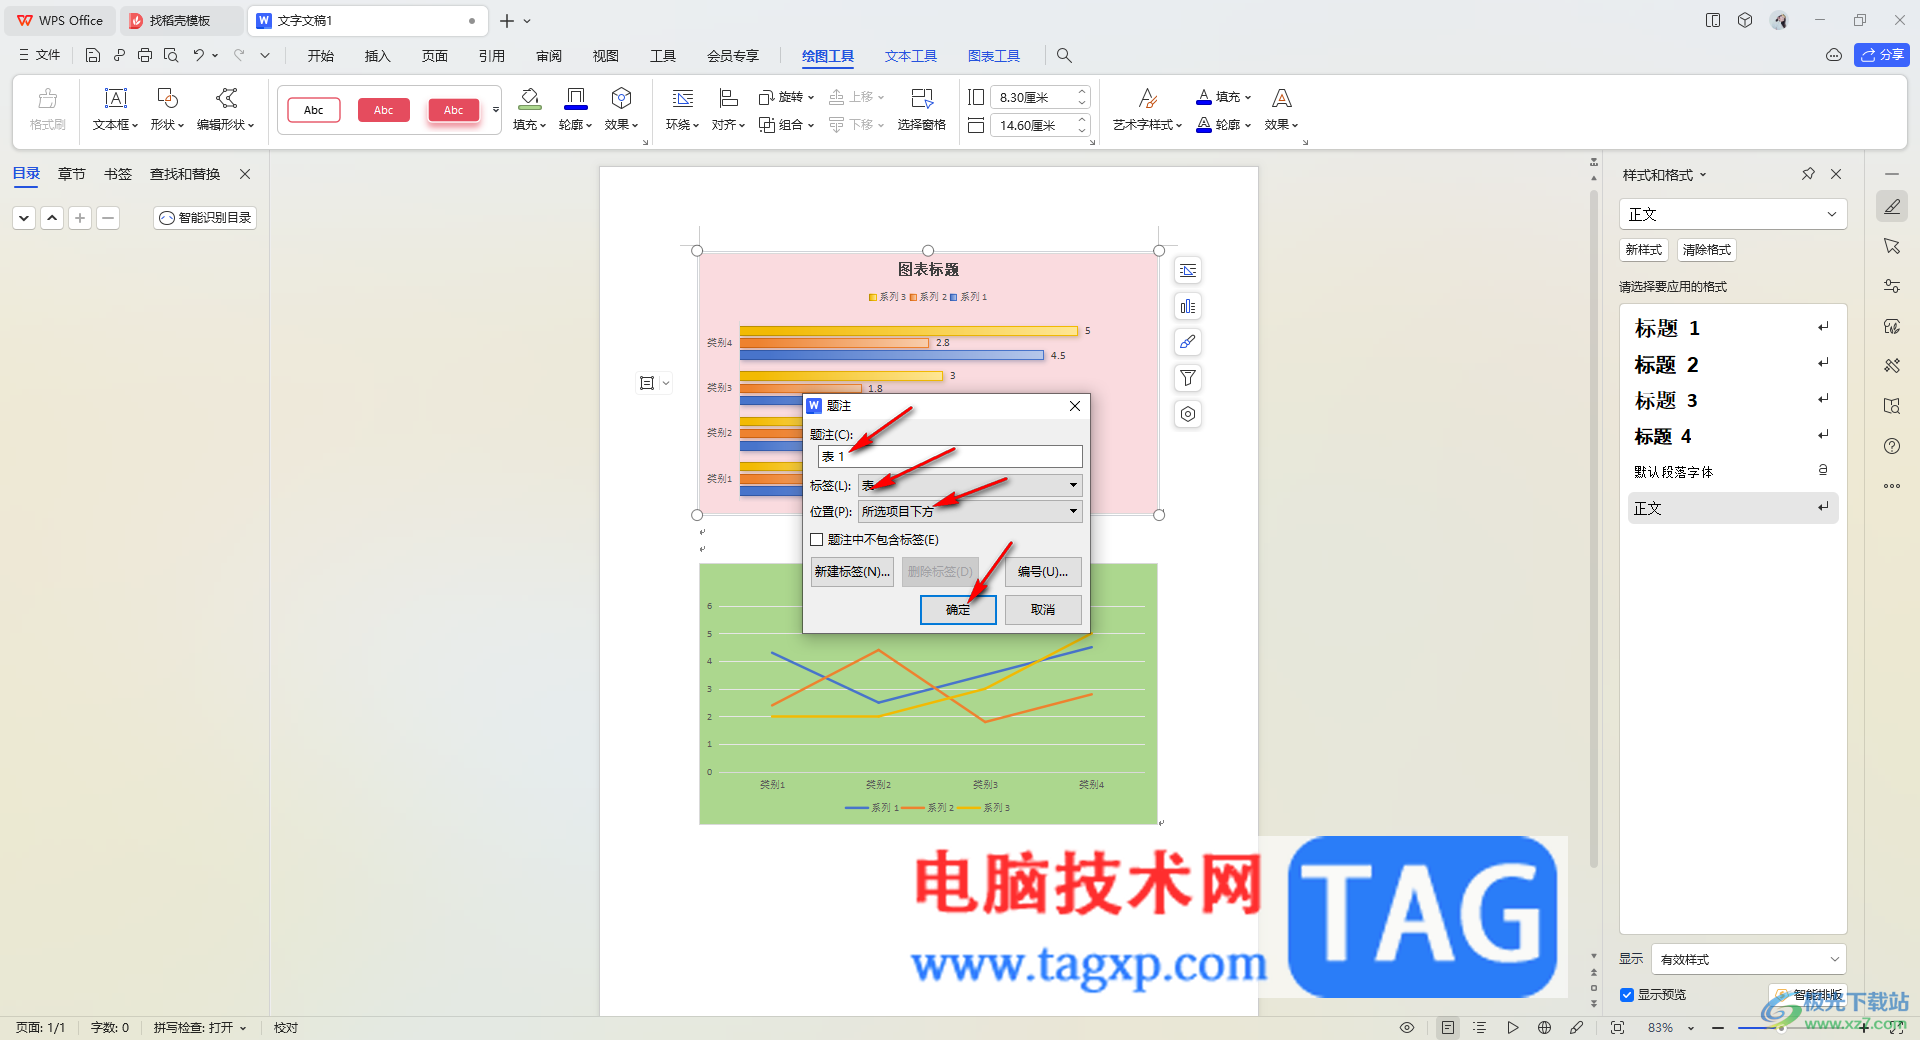Click the 新样式 button
Viewport: 1920px width, 1040px height.
pyautogui.click(x=1644, y=250)
